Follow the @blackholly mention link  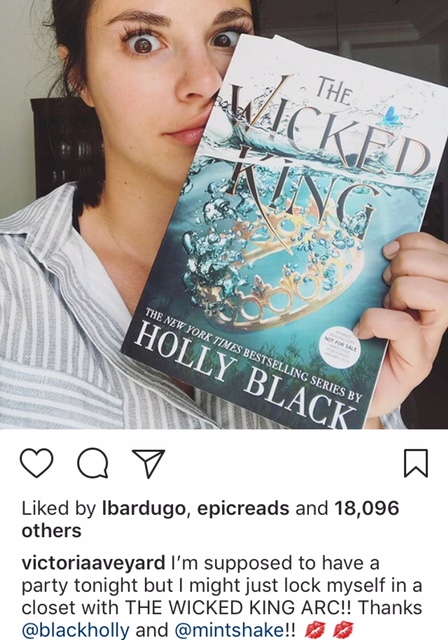point(75,629)
